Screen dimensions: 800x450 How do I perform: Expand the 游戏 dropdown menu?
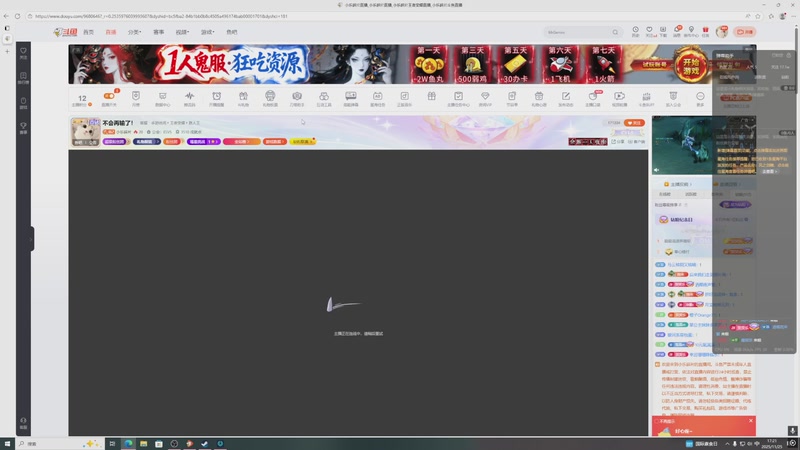coord(207,32)
